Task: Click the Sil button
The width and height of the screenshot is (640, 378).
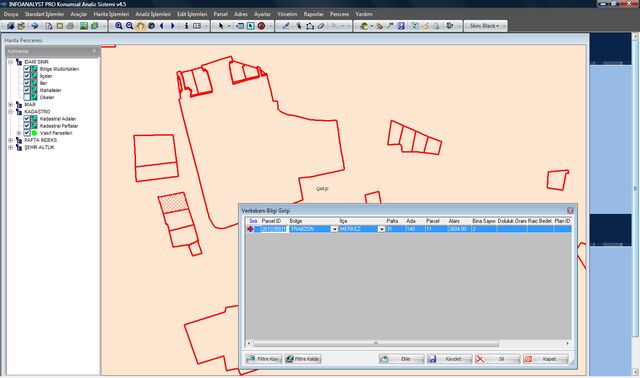Action: click(x=498, y=359)
